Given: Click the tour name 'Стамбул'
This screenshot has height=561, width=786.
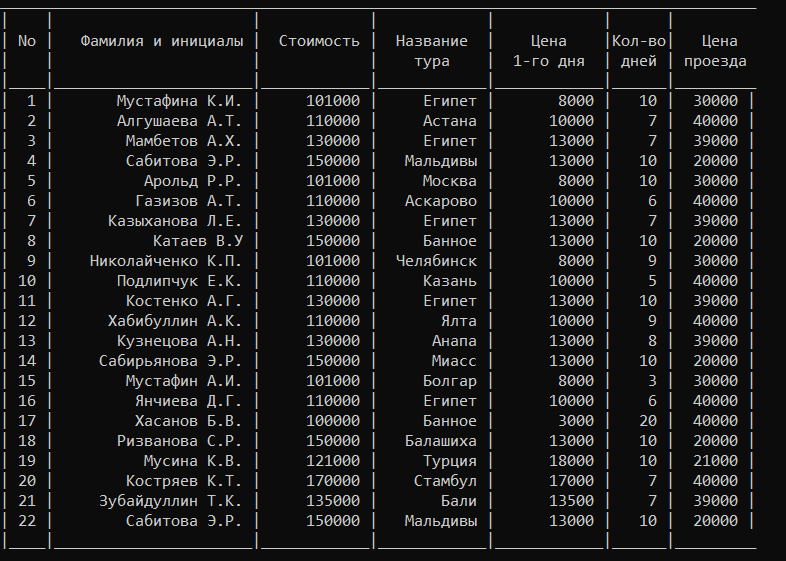Looking at the screenshot, I should [445, 481].
